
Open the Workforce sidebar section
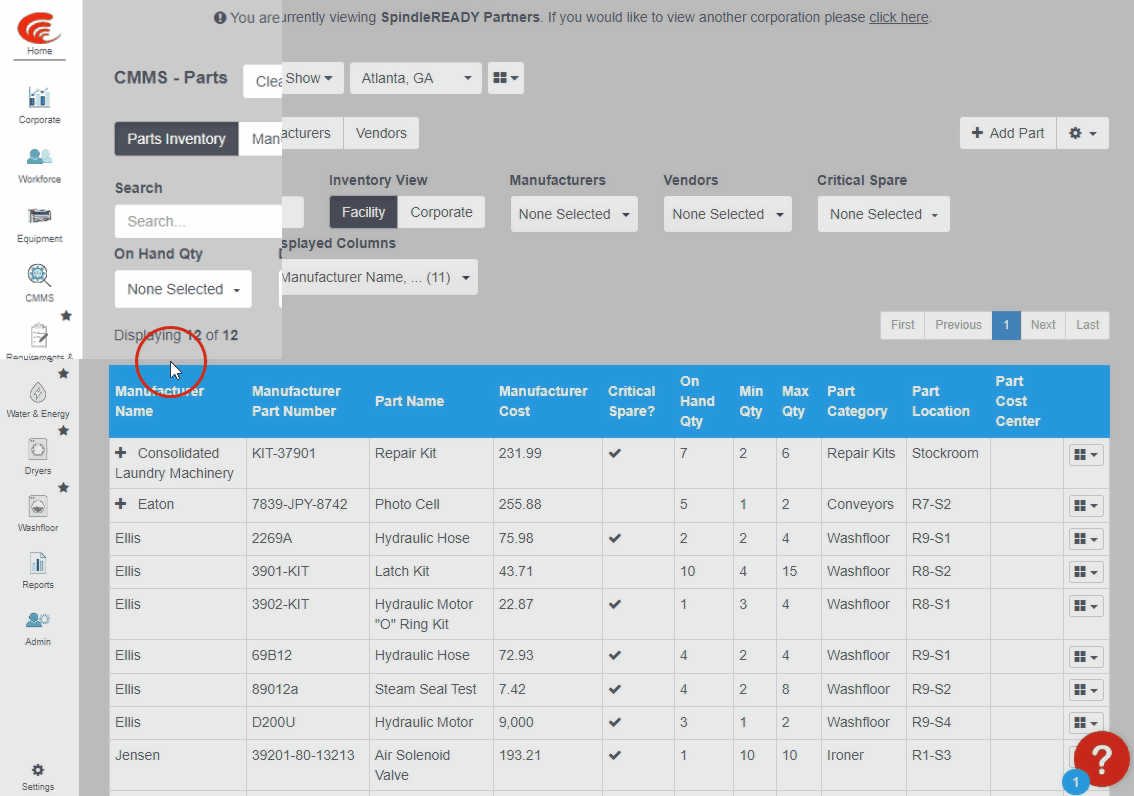[x=39, y=166]
